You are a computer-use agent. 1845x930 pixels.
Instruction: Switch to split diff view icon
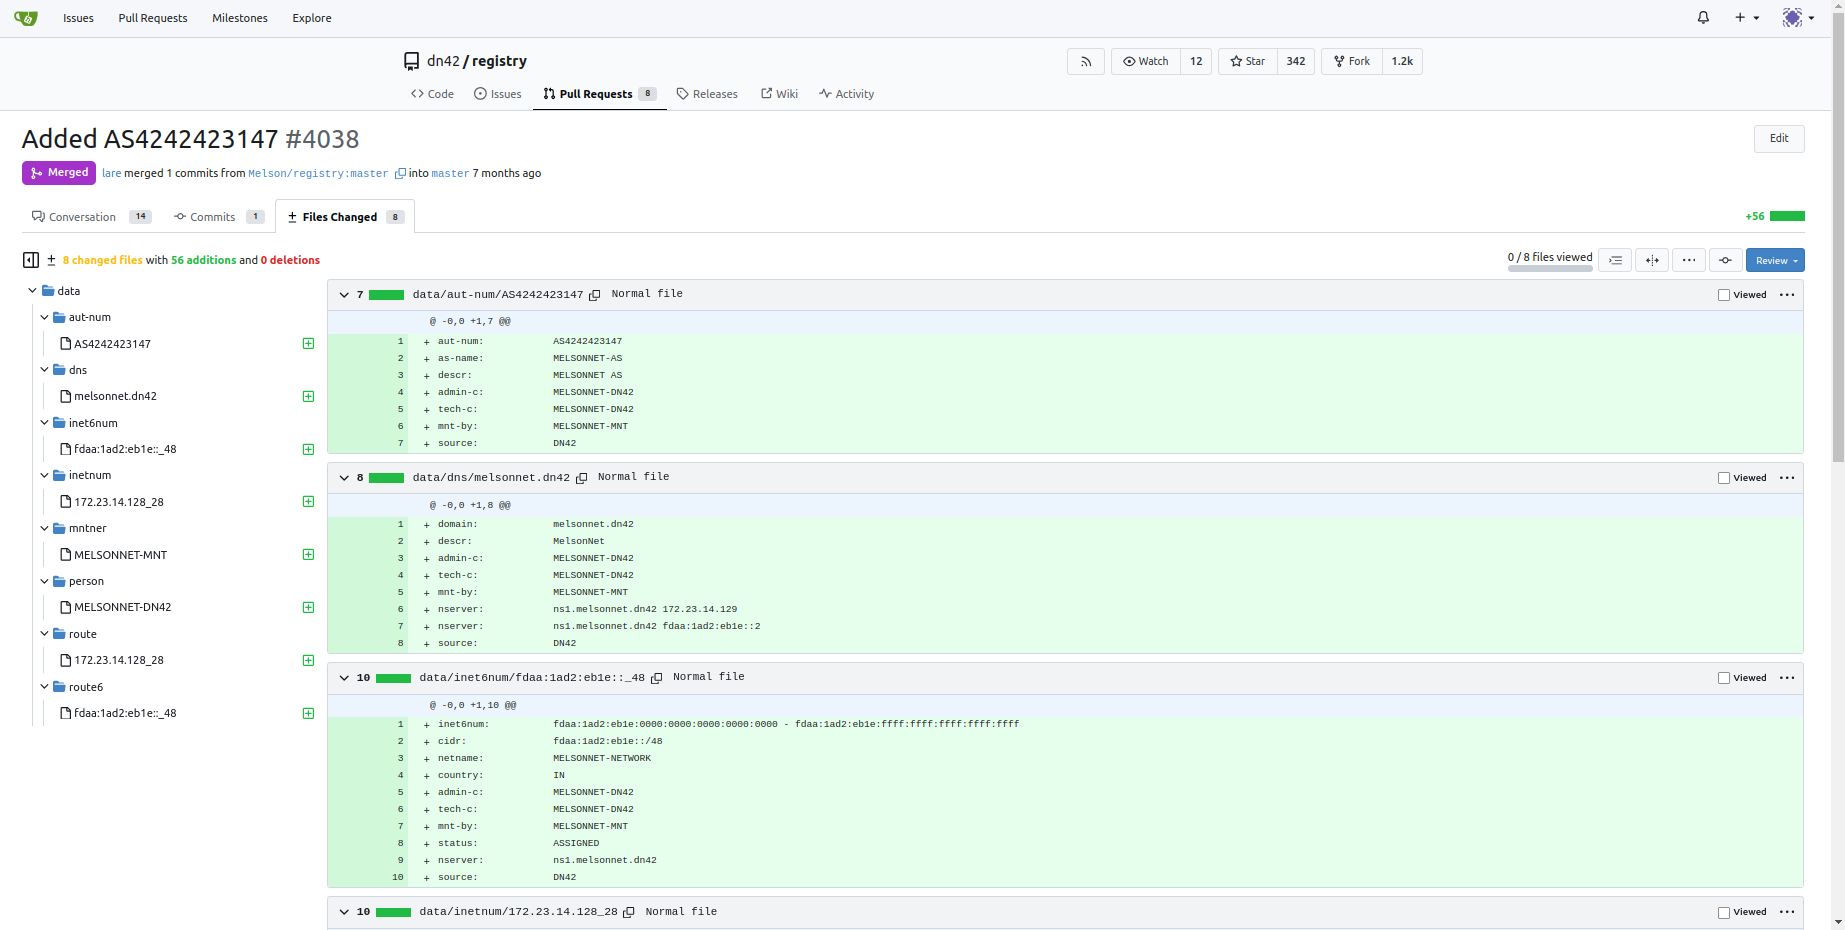click(x=1651, y=260)
